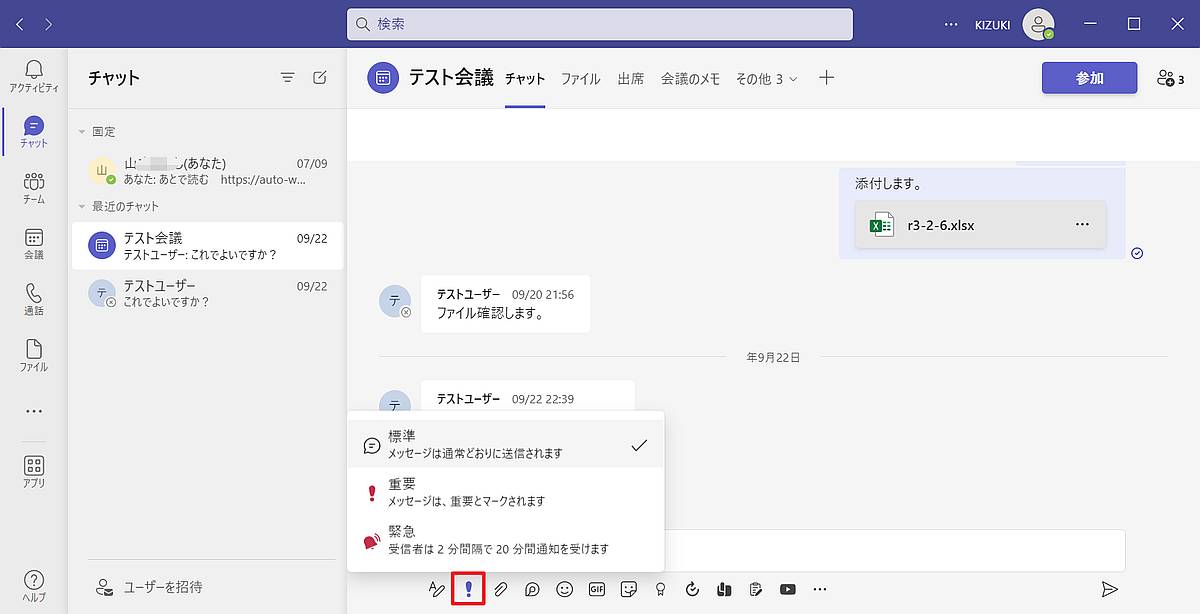The image size is (1200, 614).
Task: Open the YouTube icon in compose toolbar
Action: (x=788, y=589)
